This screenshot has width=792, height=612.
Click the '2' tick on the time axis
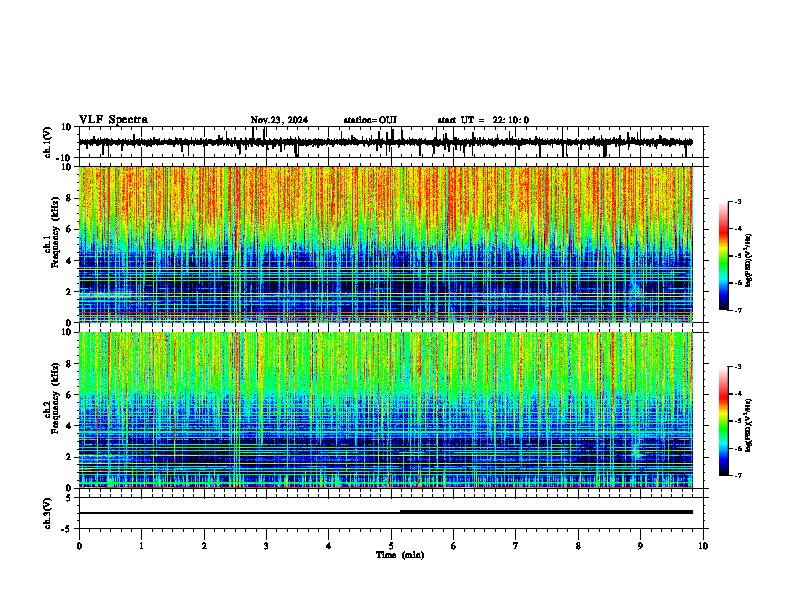204,546
